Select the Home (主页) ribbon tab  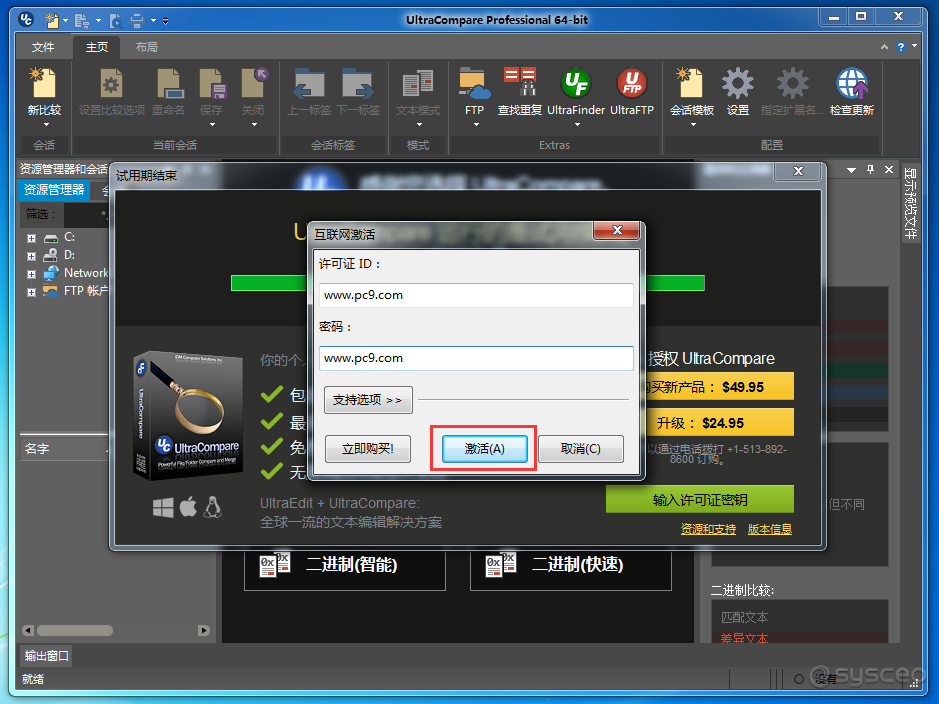(96, 47)
